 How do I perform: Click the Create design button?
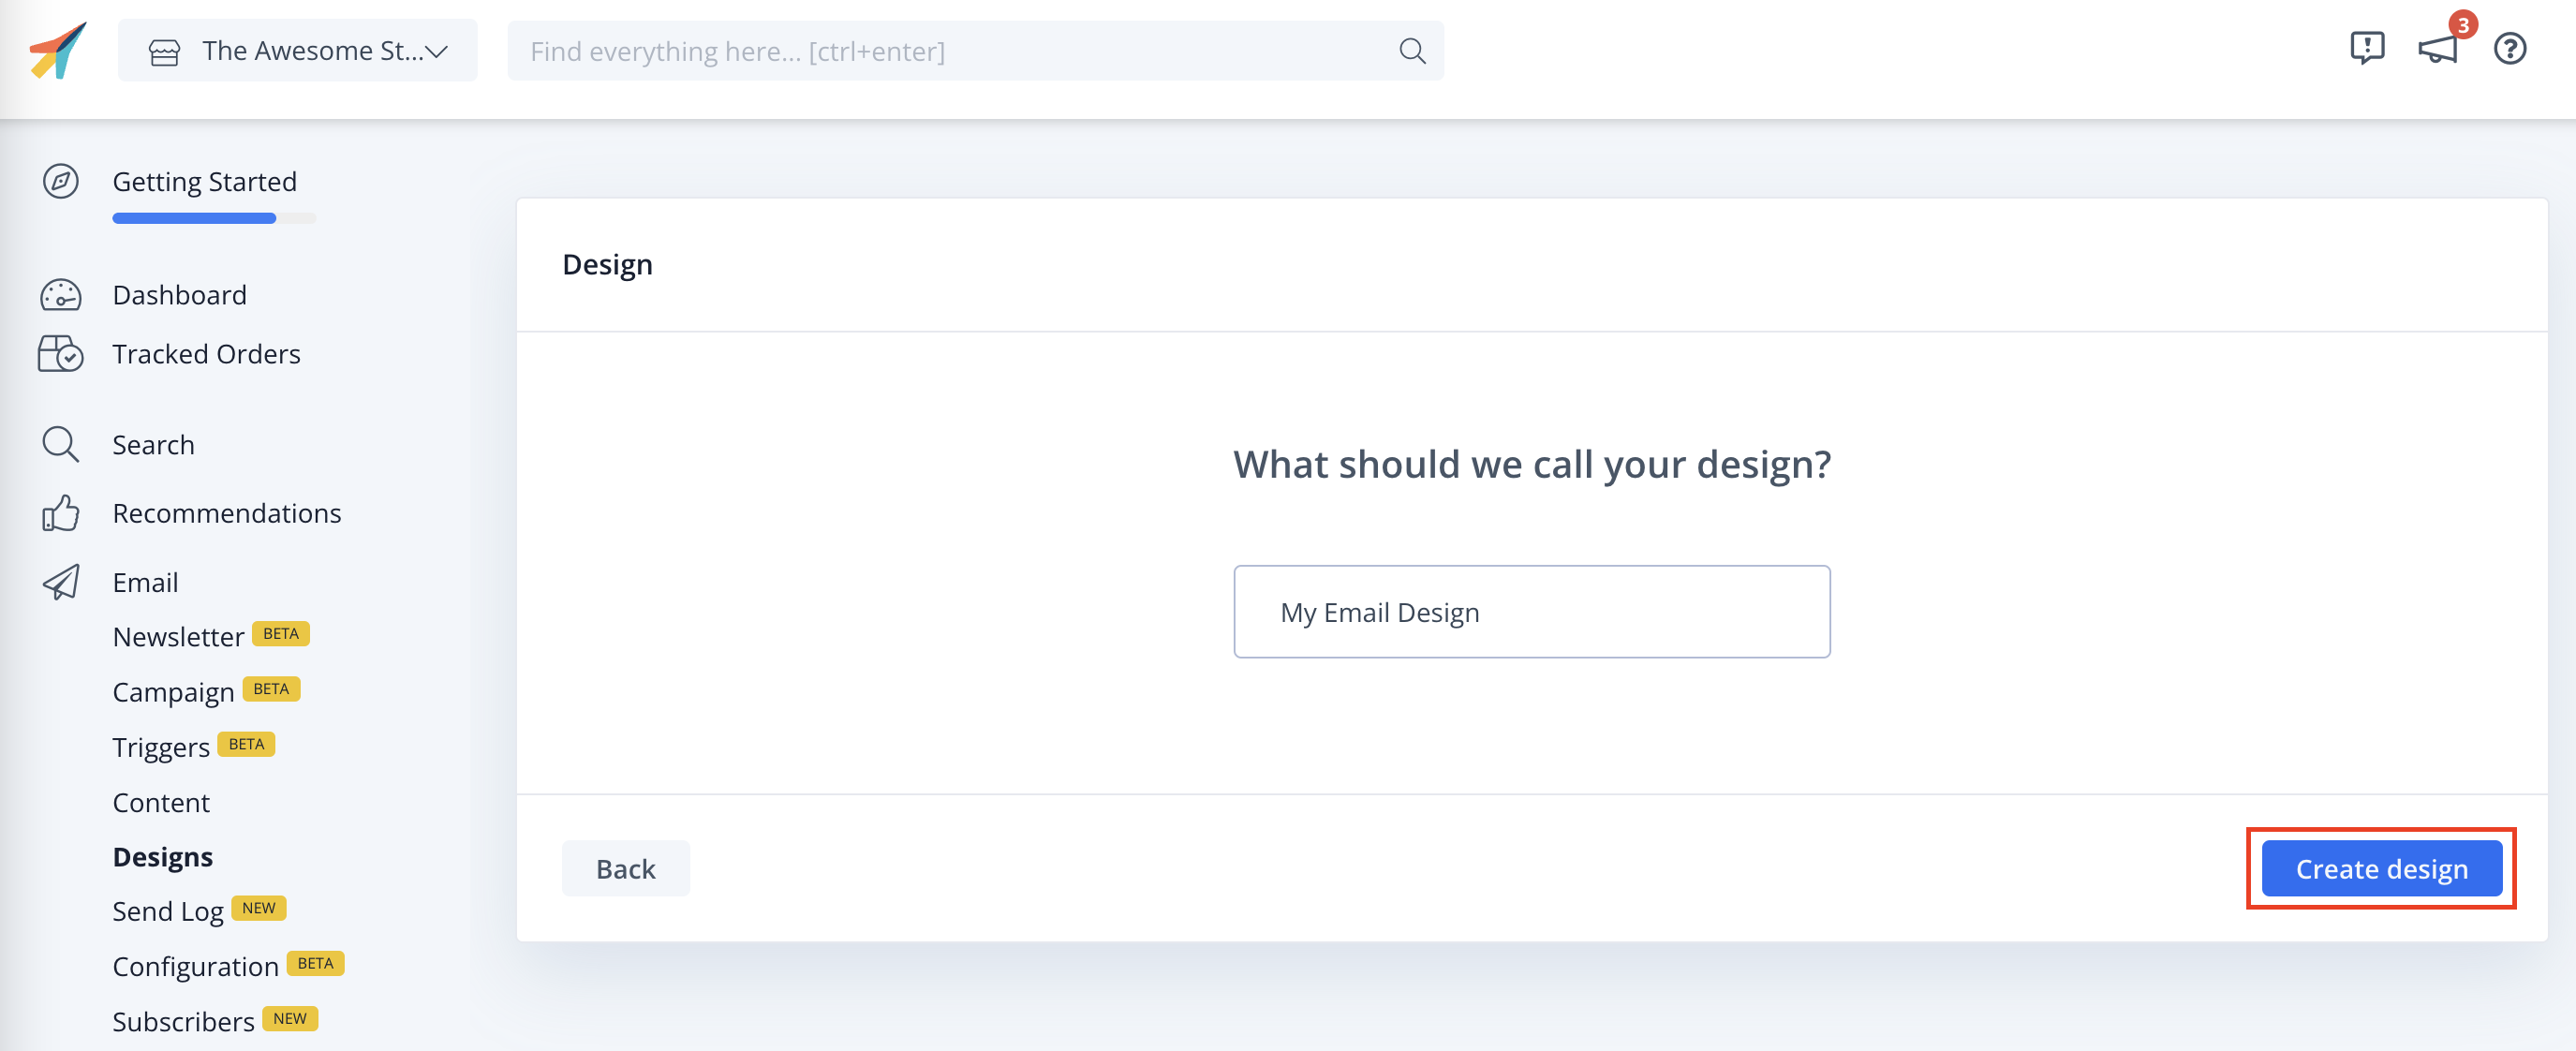click(x=2381, y=868)
